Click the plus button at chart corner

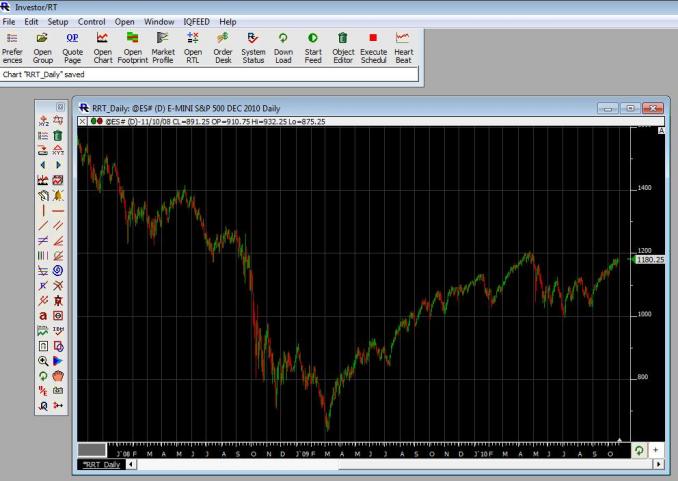pyautogui.click(x=656, y=451)
